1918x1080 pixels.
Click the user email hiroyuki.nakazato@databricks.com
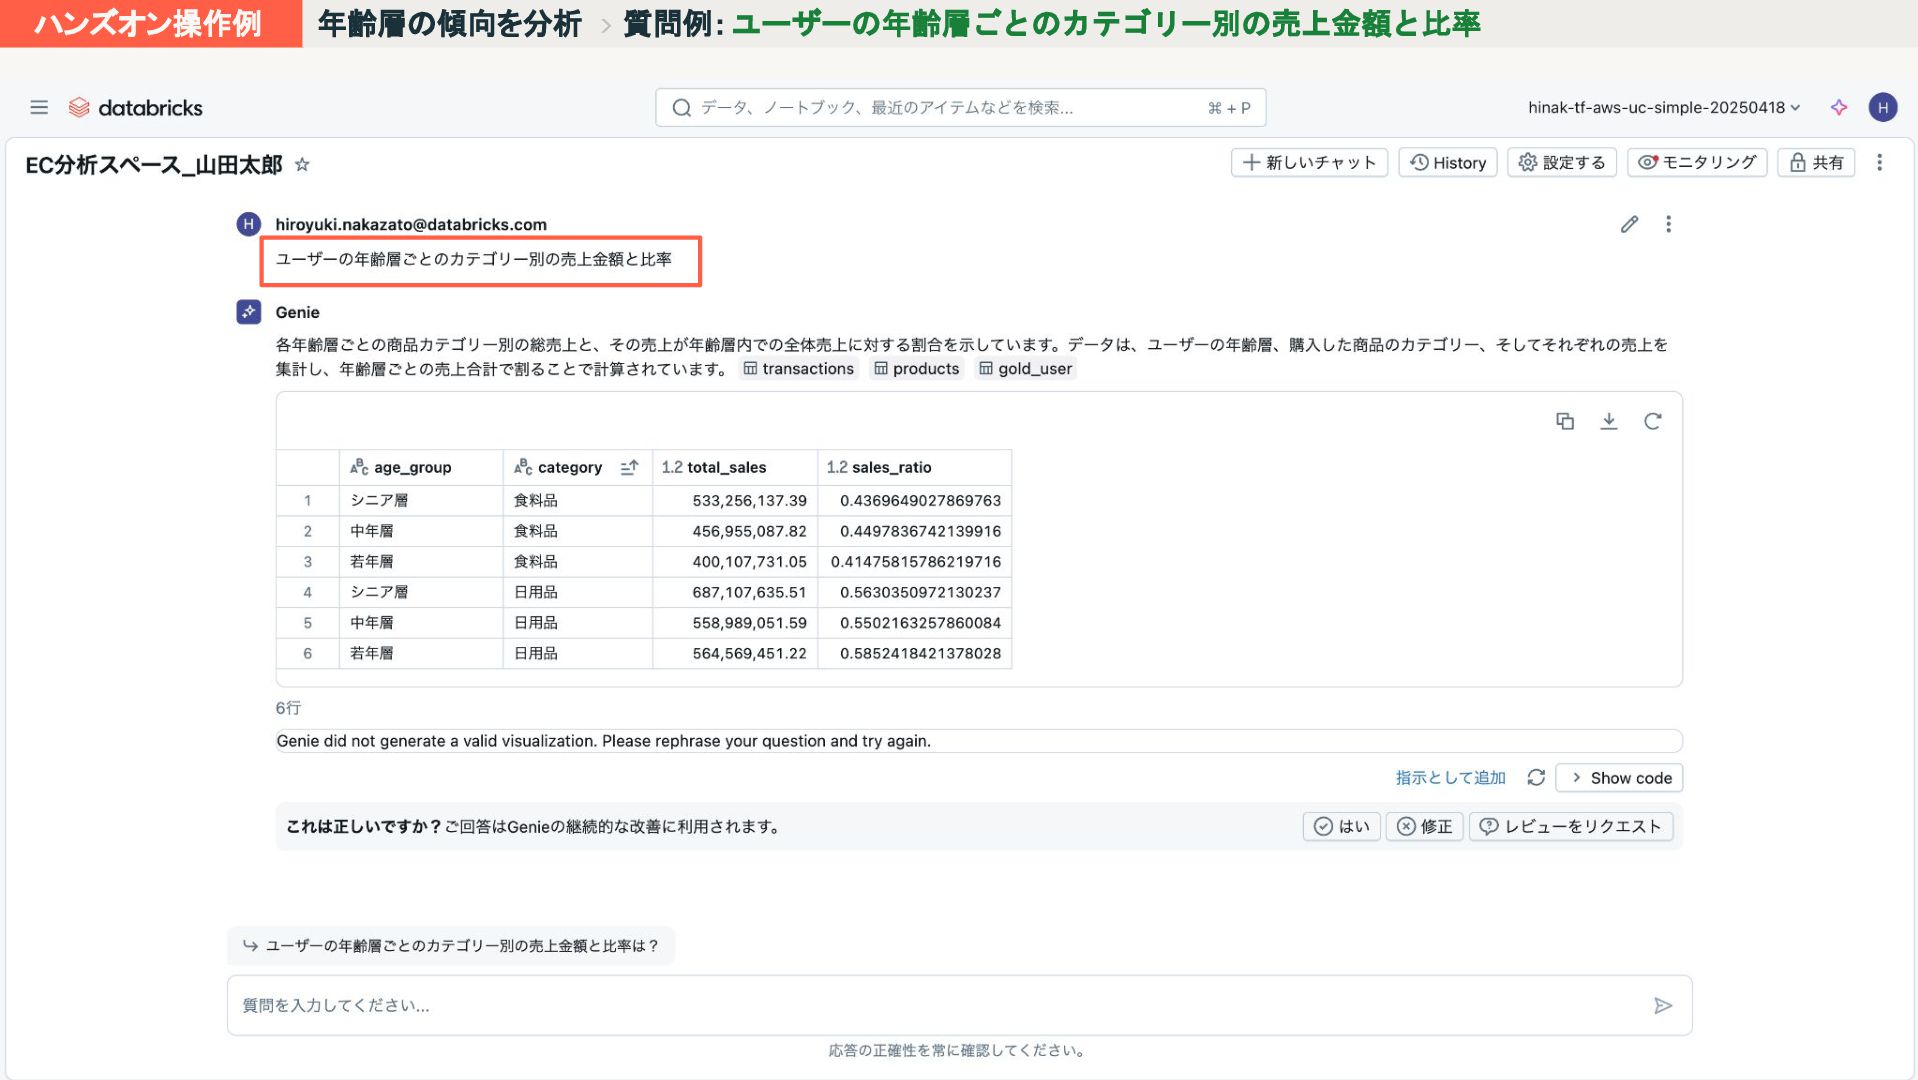click(411, 224)
